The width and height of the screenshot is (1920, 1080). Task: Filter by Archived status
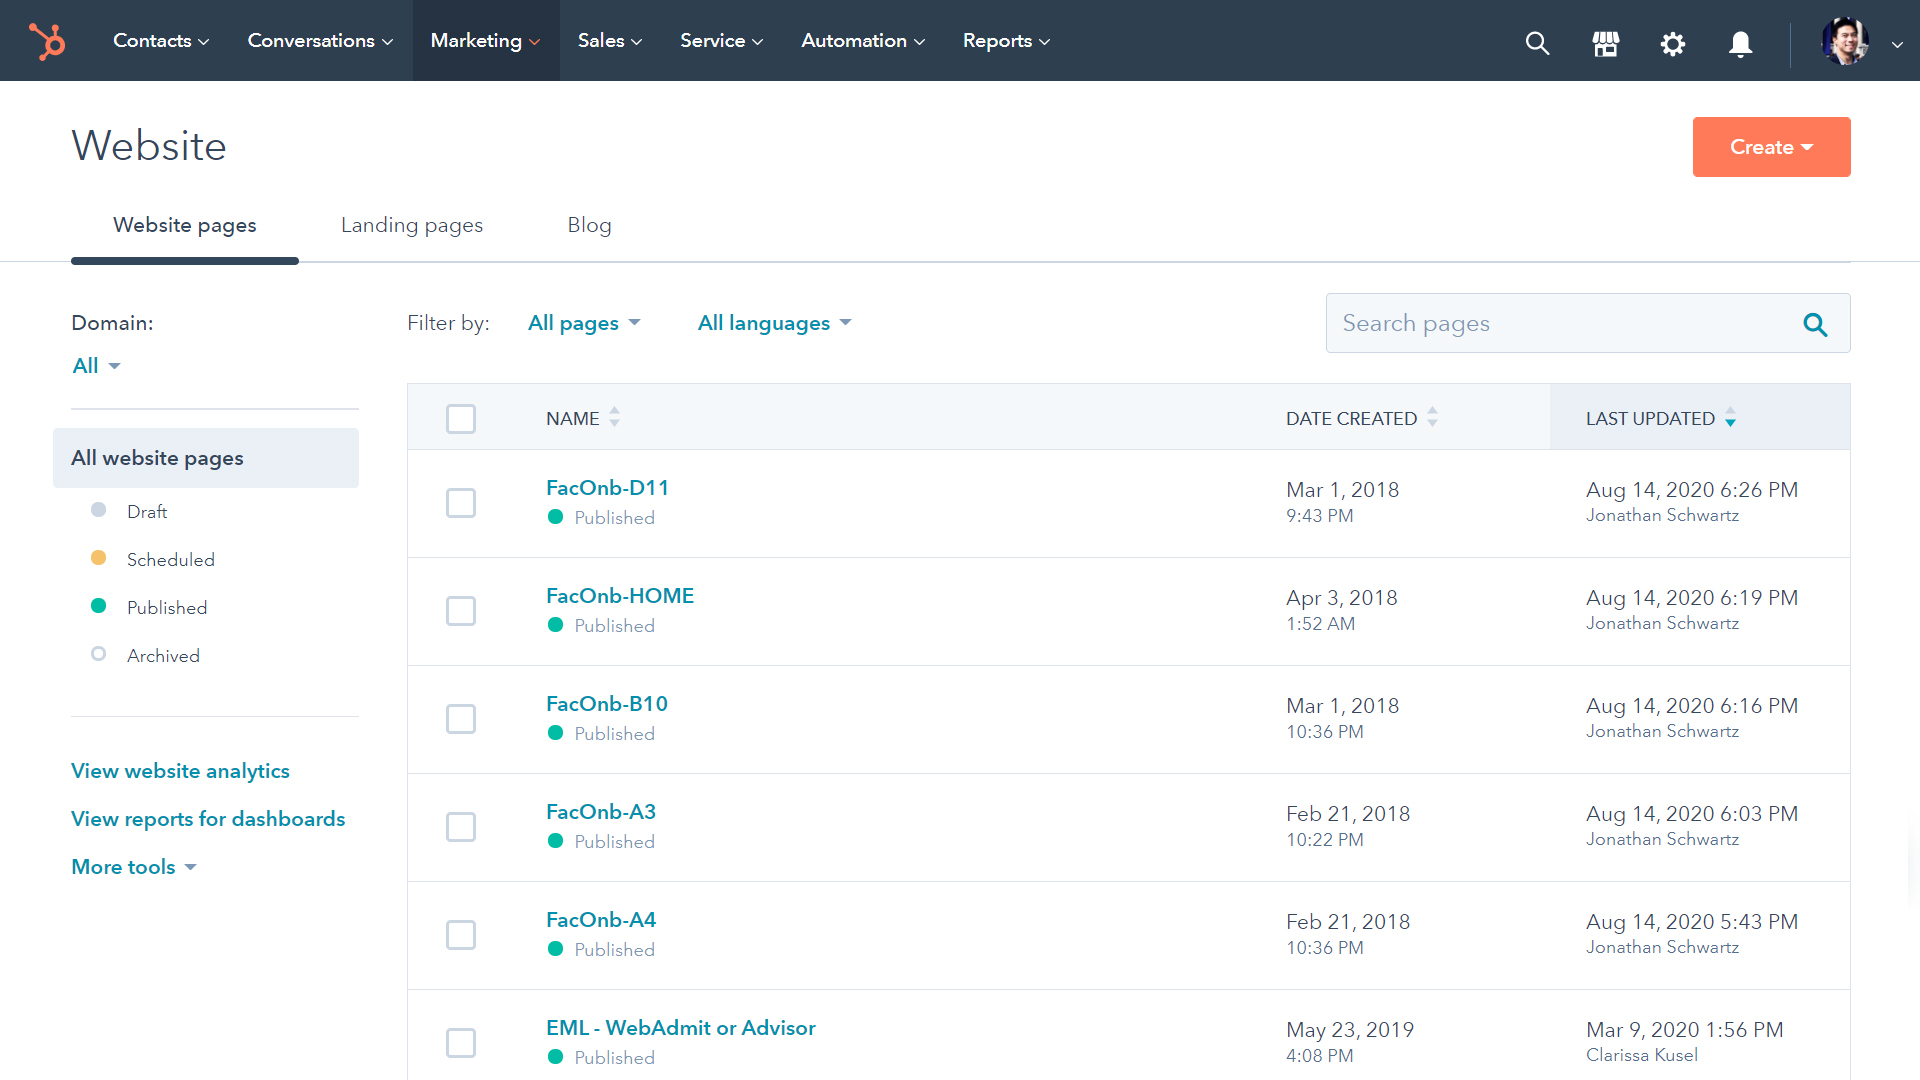[163, 655]
